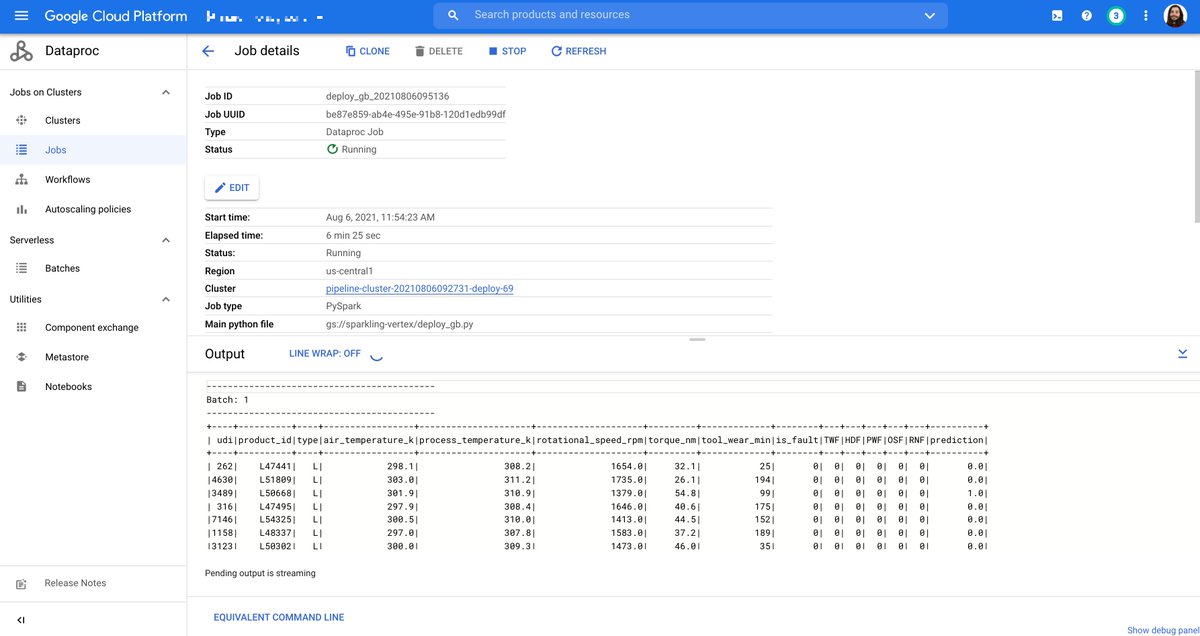
Task: Click the Batch: 1 output line
Action: point(227,400)
